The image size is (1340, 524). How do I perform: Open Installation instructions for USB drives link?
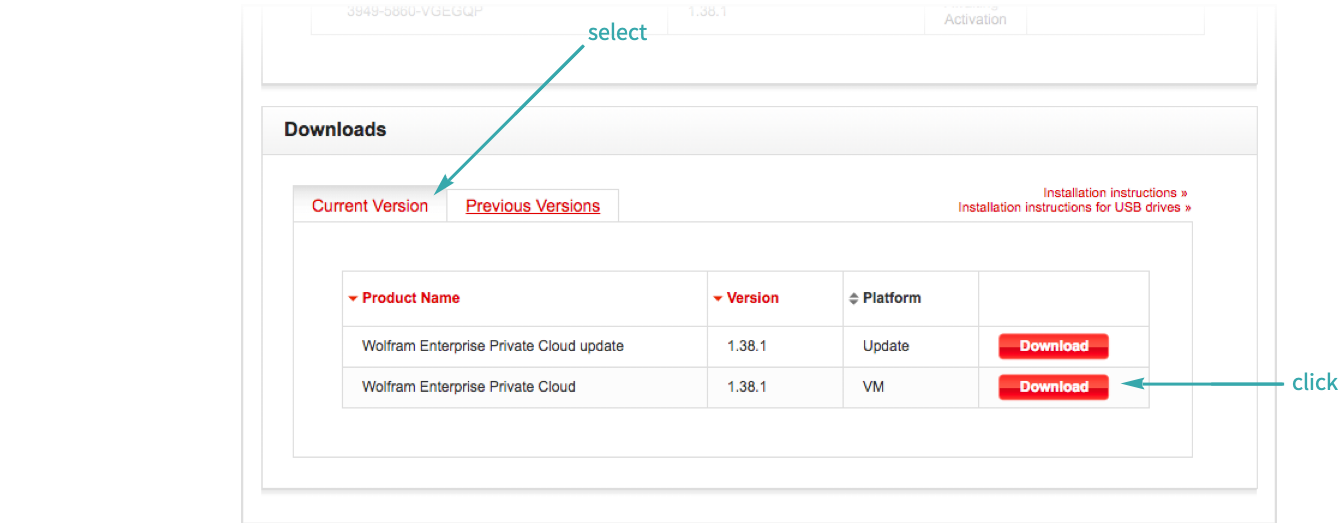(1074, 208)
